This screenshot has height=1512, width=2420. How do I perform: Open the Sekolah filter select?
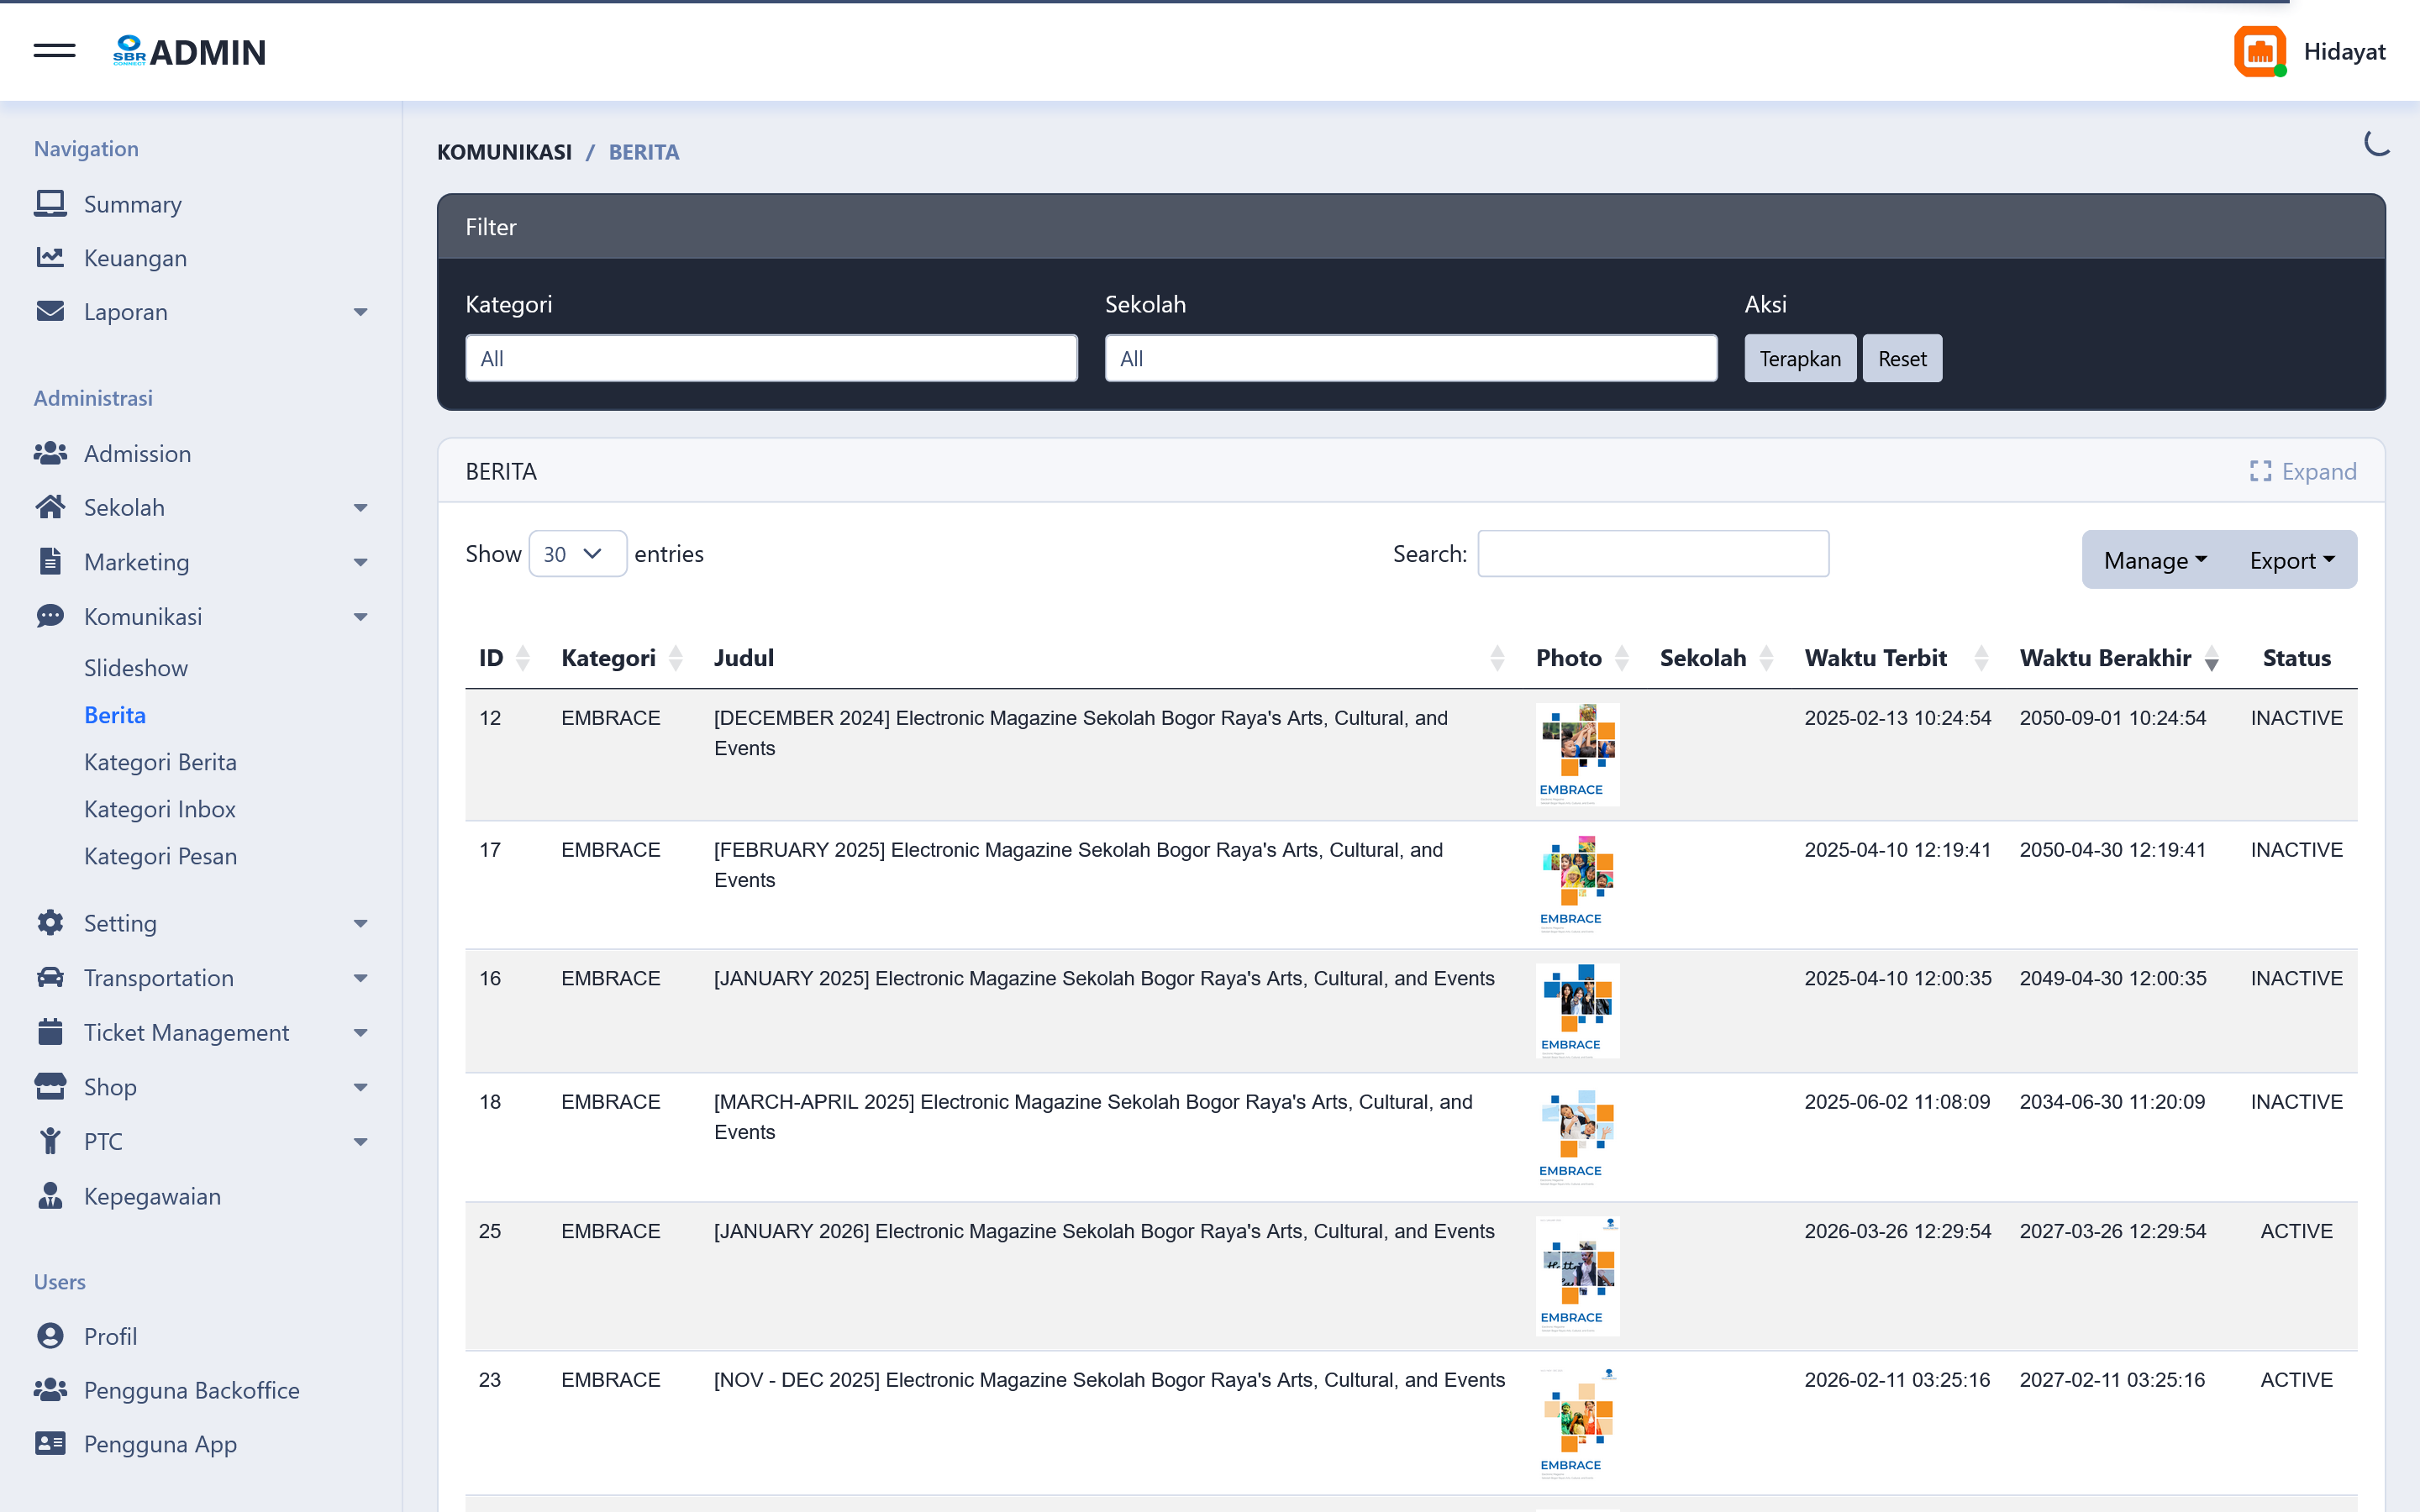tap(1410, 358)
